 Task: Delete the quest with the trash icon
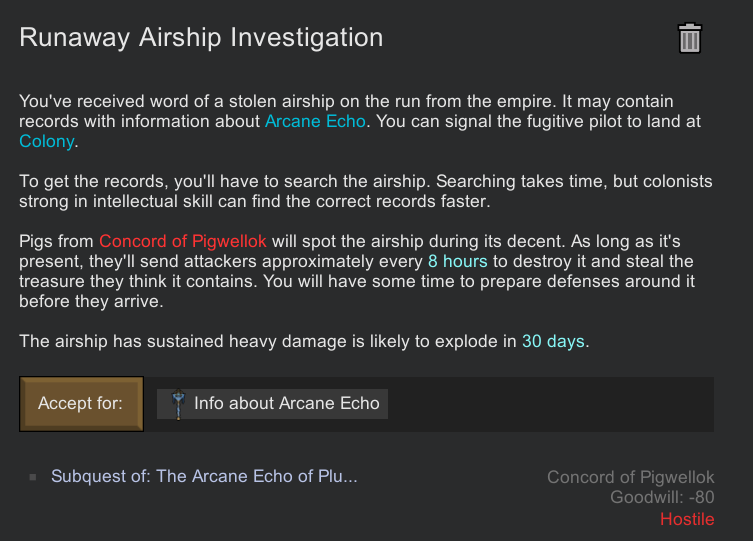pyautogui.click(x=690, y=38)
